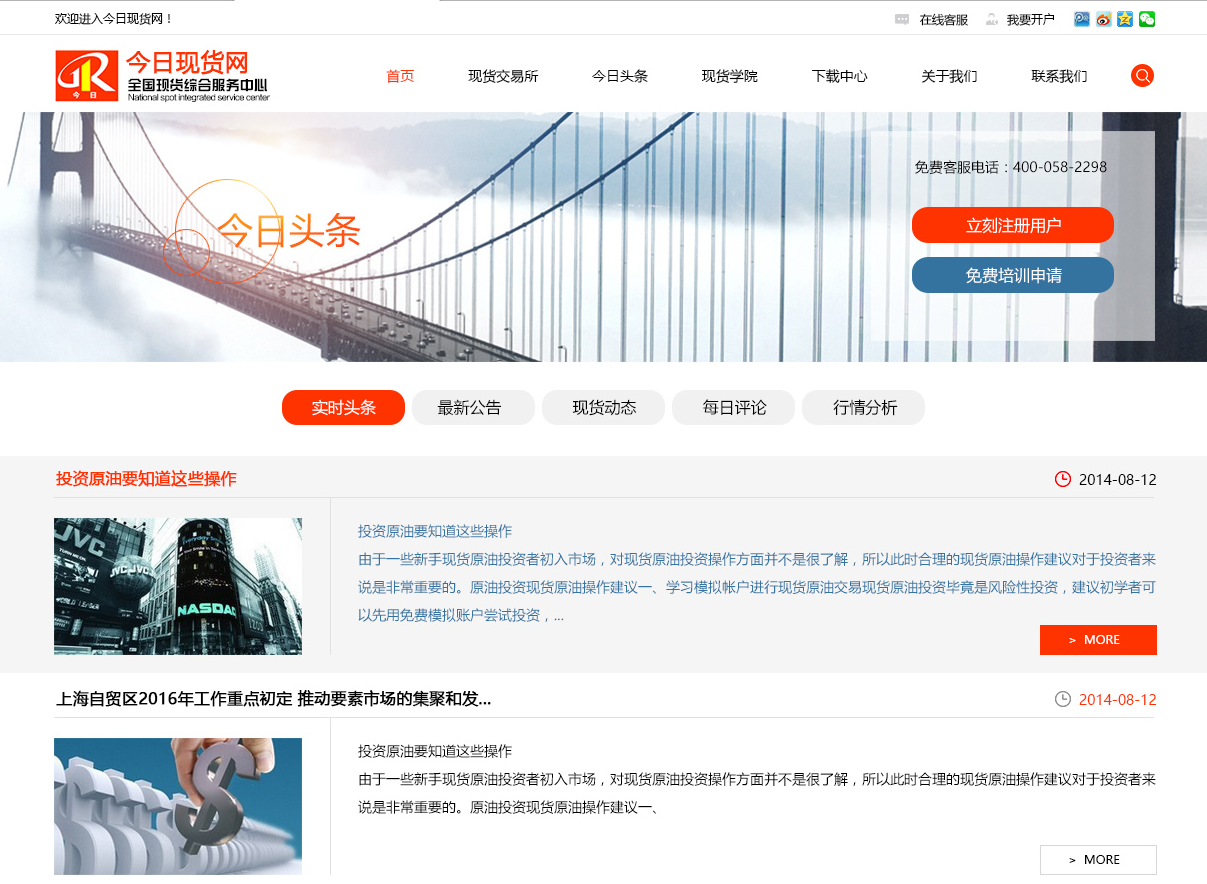Select the 实时头条 filter
Screen dimensions: 1207x884
pos(343,407)
